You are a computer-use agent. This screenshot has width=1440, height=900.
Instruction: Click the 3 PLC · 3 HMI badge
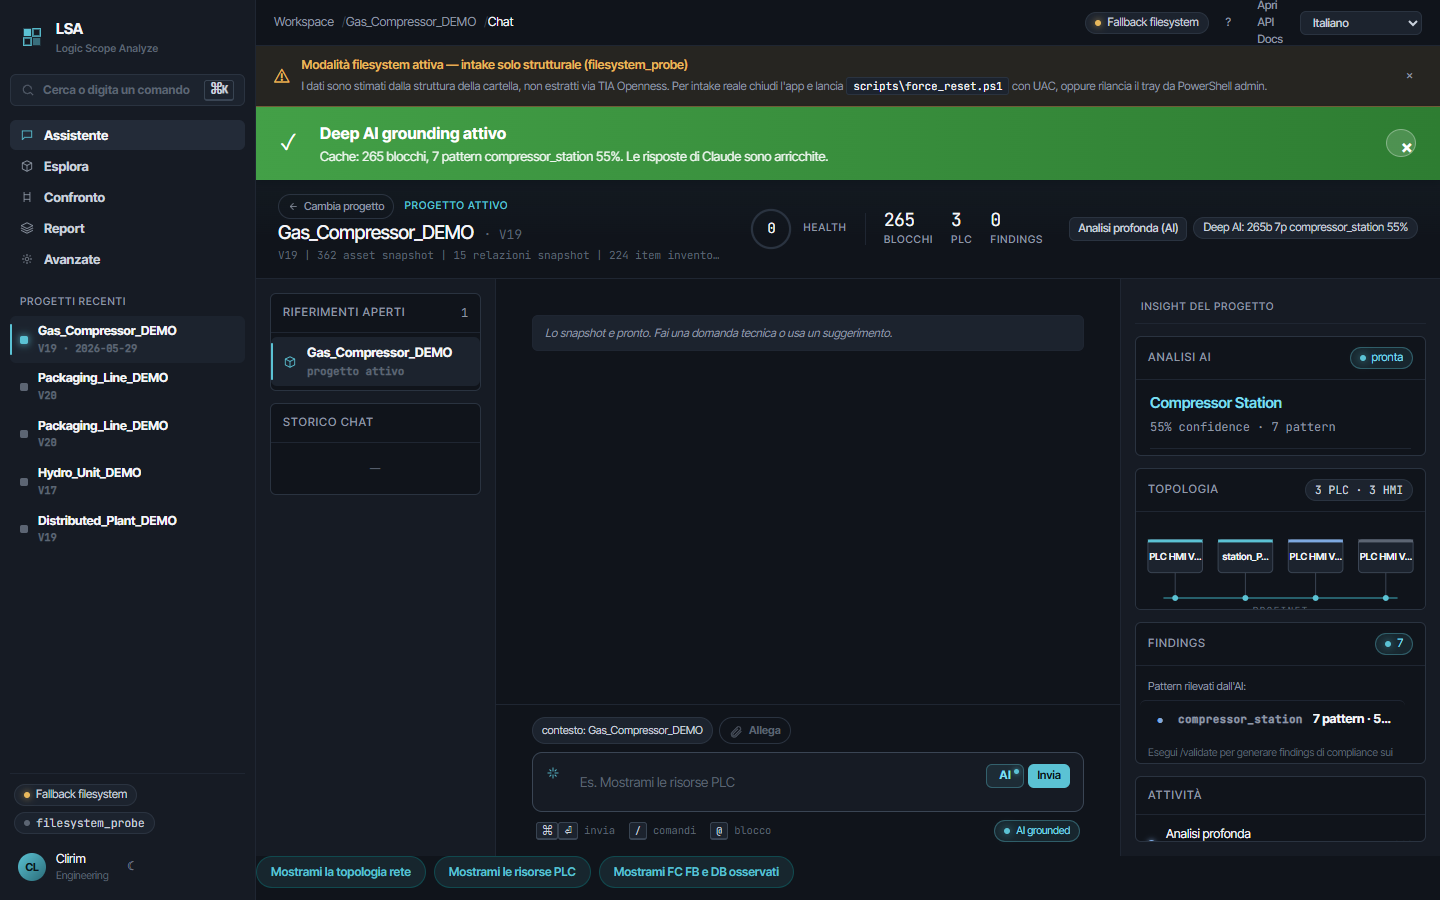pyautogui.click(x=1359, y=490)
